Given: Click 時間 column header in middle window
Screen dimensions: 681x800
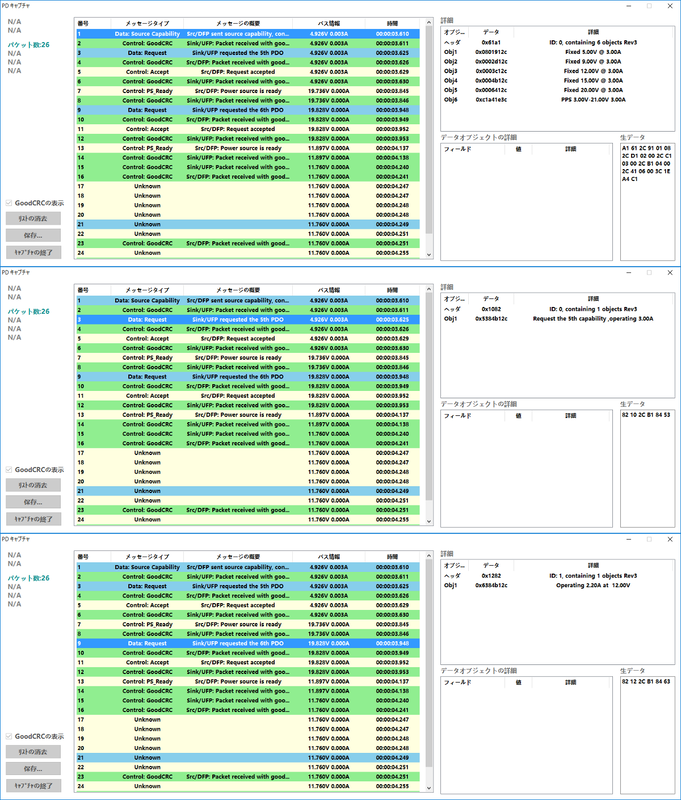Looking at the screenshot, I should click(x=392, y=290).
